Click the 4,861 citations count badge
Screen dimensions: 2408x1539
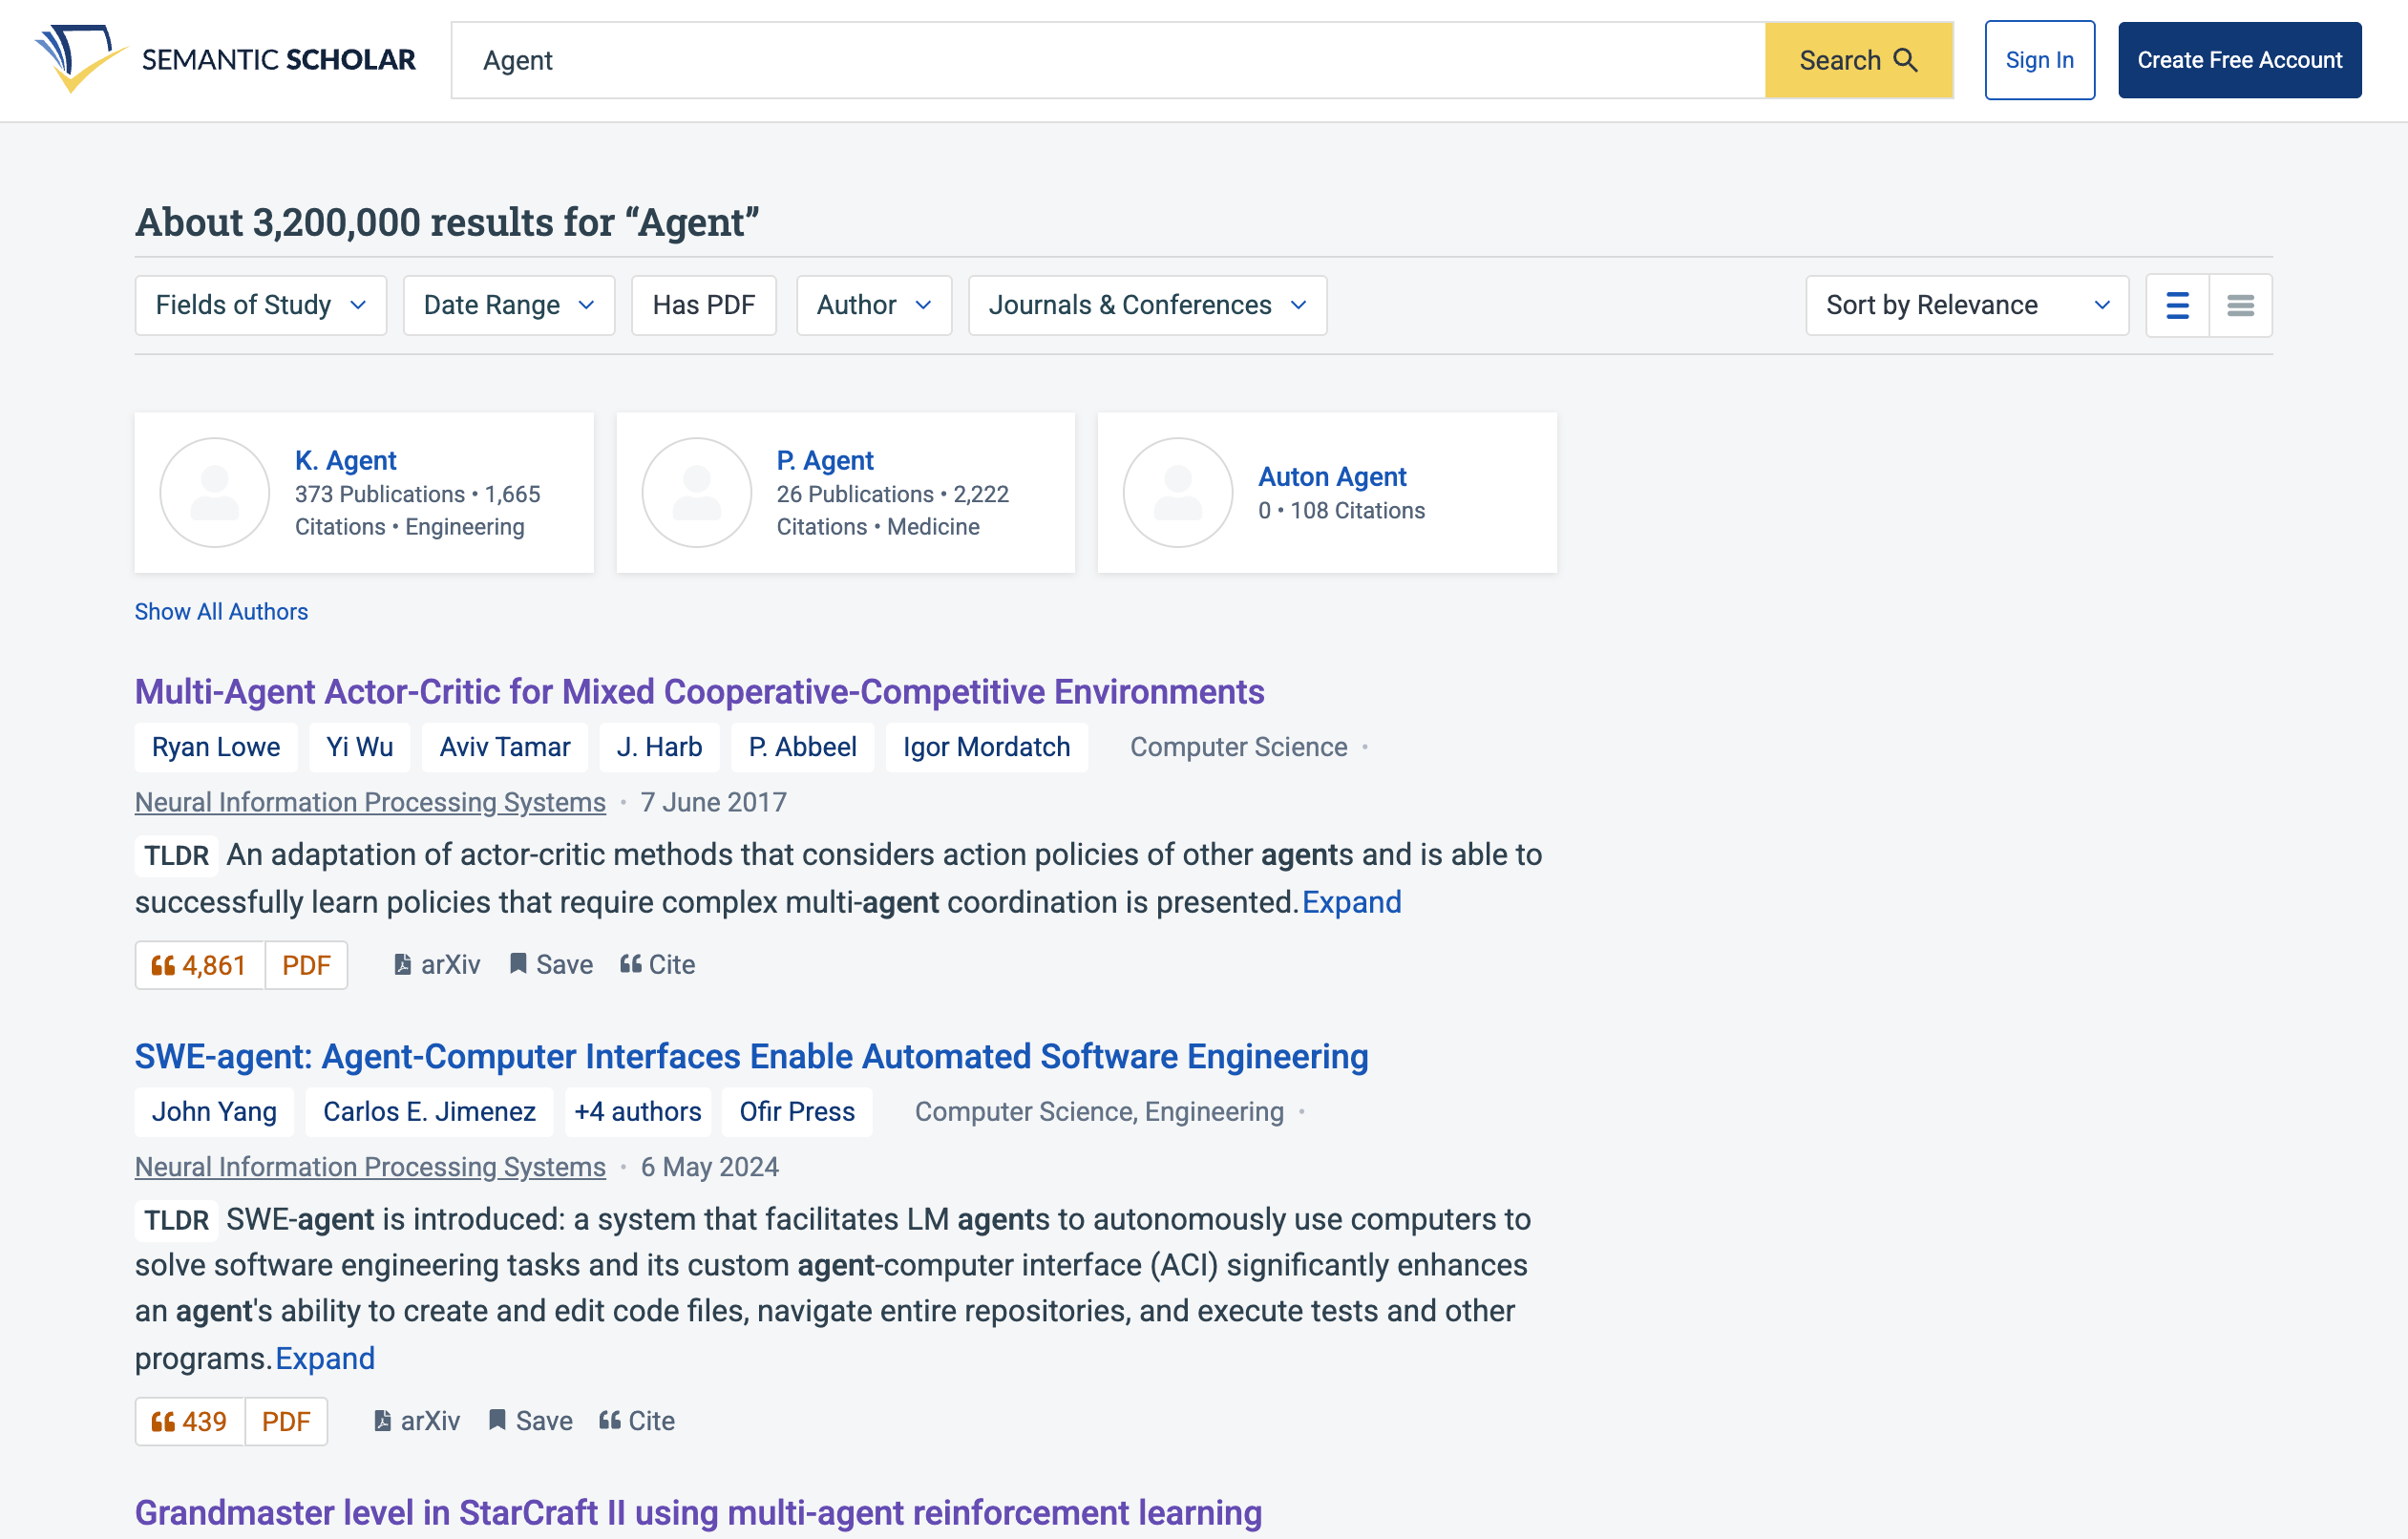click(x=200, y=964)
